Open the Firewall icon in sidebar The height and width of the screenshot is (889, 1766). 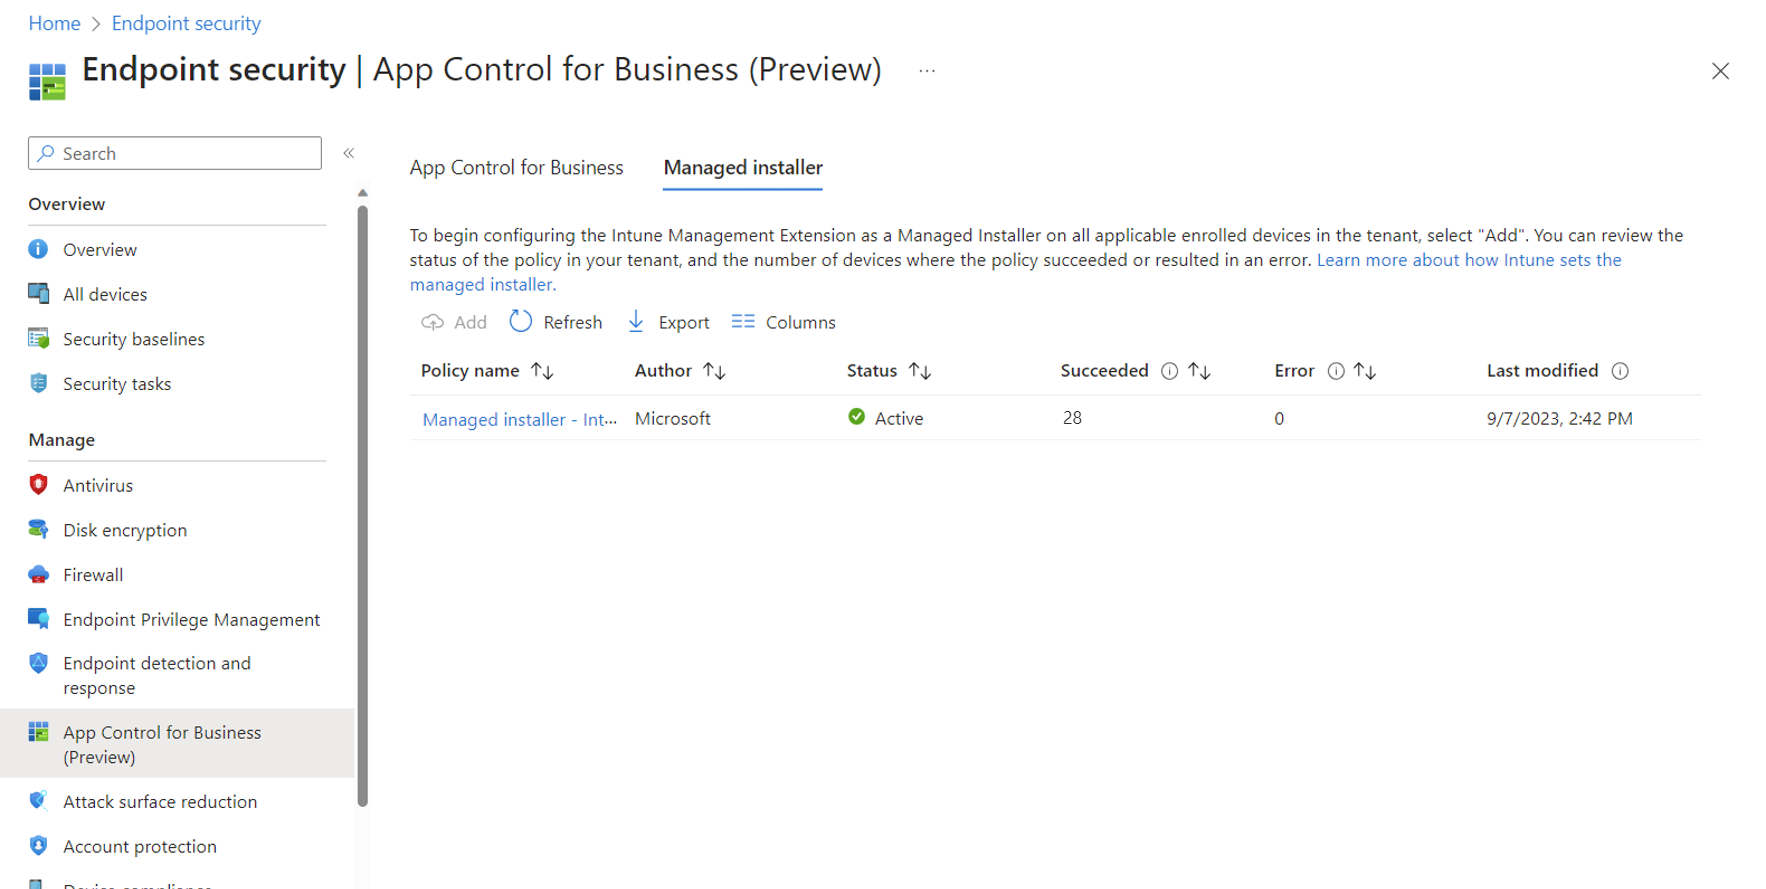click(38, 574)
